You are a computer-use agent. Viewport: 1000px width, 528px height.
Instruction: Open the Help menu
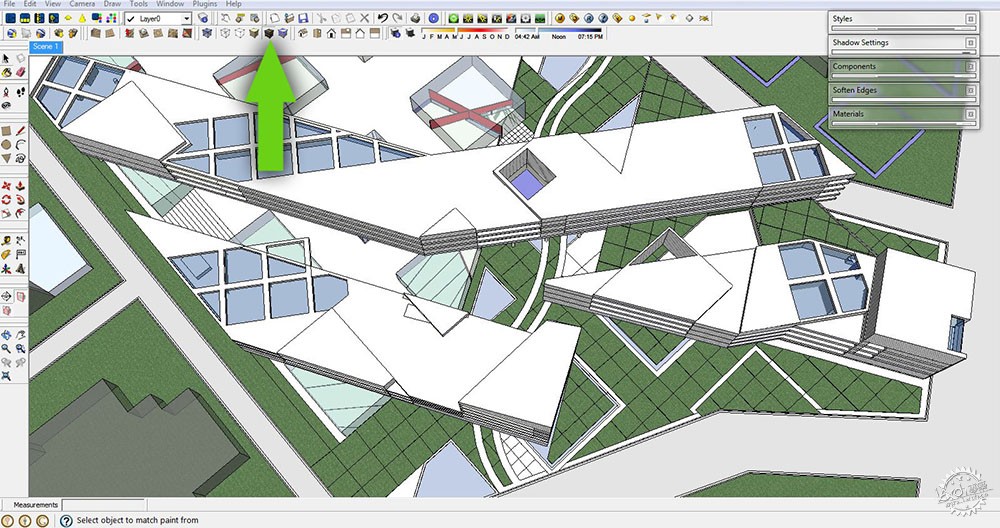[233, 3]
